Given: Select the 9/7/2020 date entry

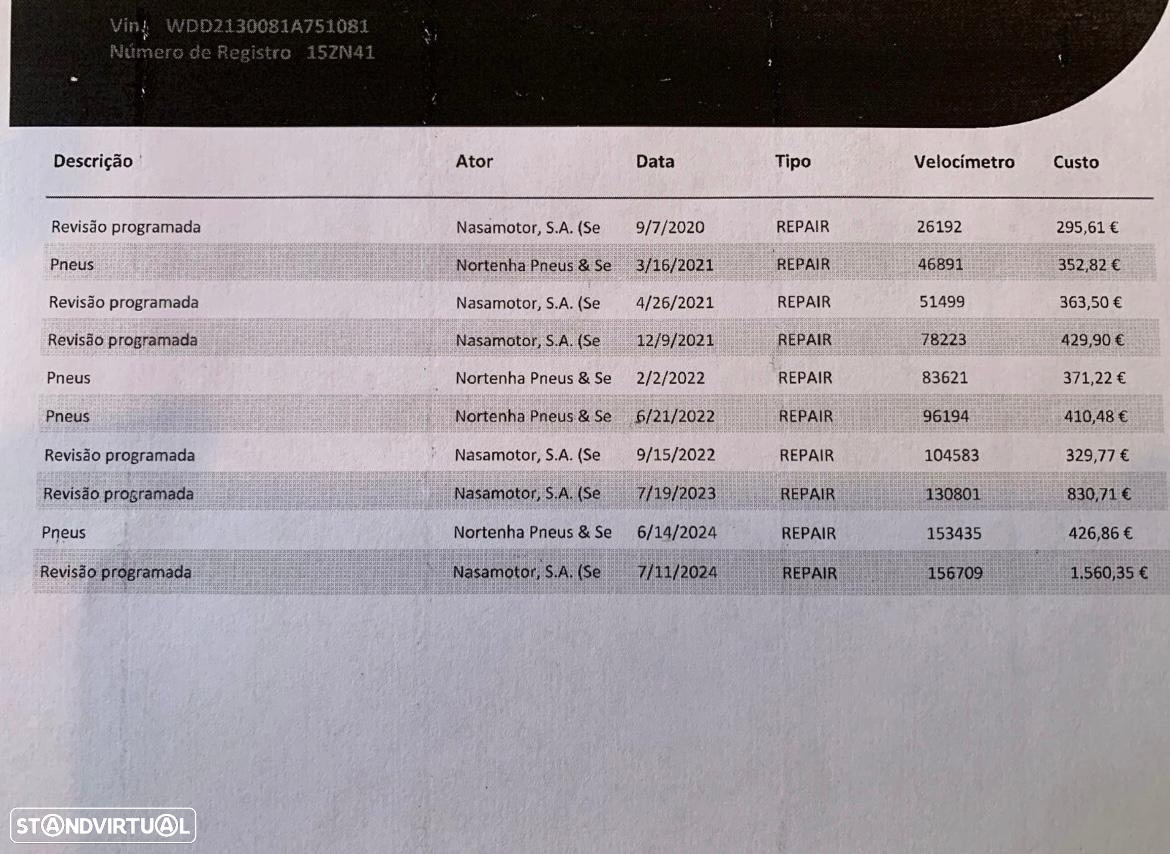Looking at the screenshot, I should (670, 227).
